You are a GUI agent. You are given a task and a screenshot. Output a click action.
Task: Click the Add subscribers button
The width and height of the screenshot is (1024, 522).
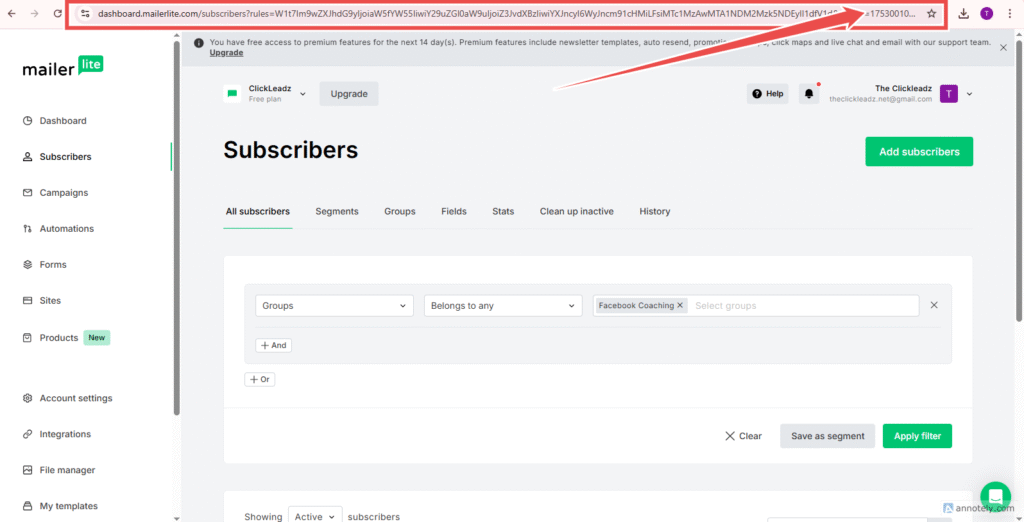(919, 152)
